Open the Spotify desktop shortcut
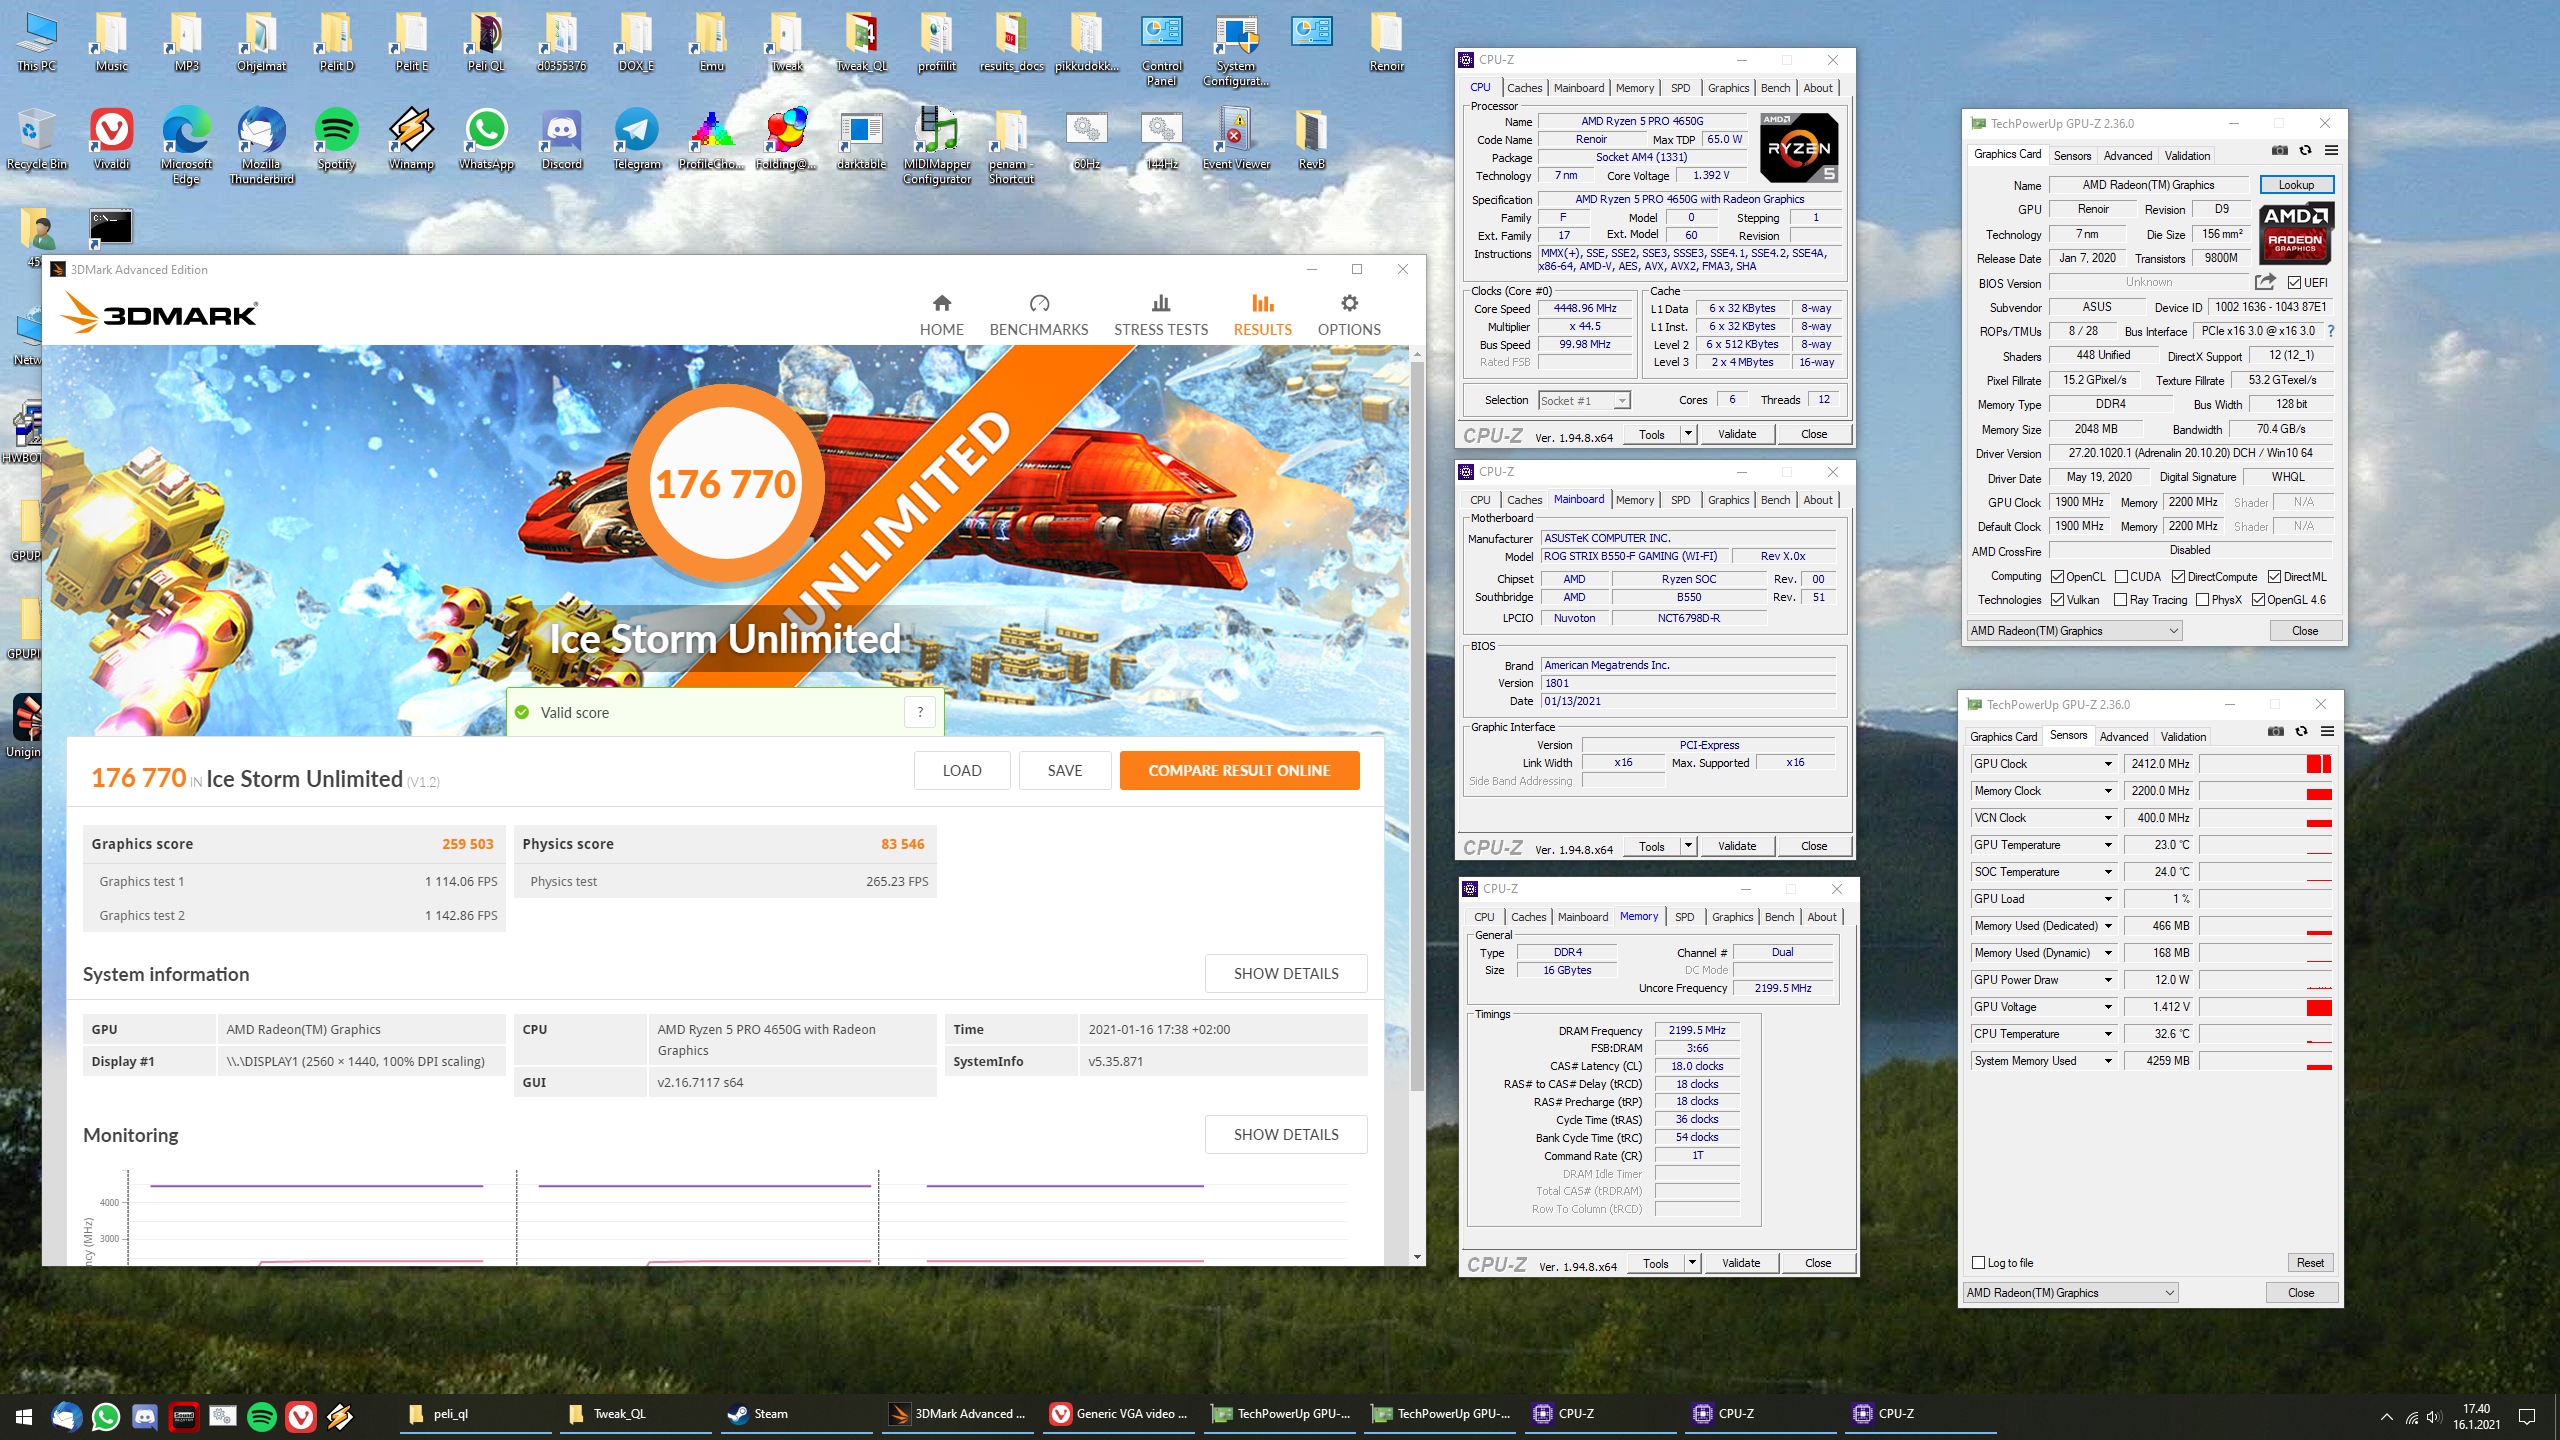Screen dimensions: 2560x1440 click(x=336, y=138)
